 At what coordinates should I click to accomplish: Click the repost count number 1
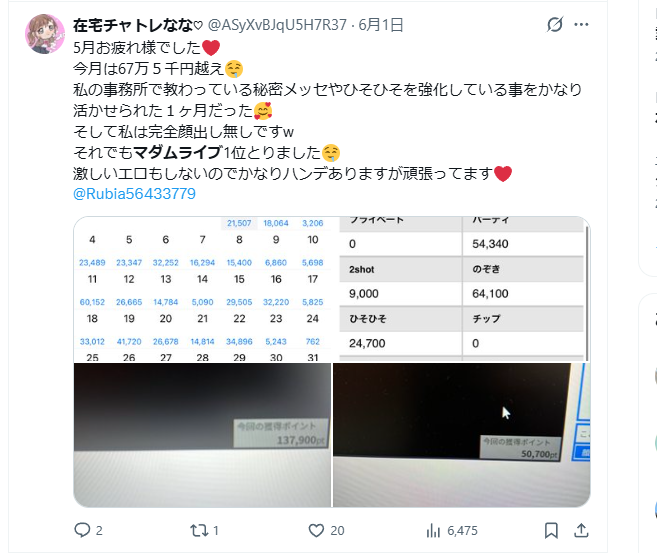click(216, 531)
